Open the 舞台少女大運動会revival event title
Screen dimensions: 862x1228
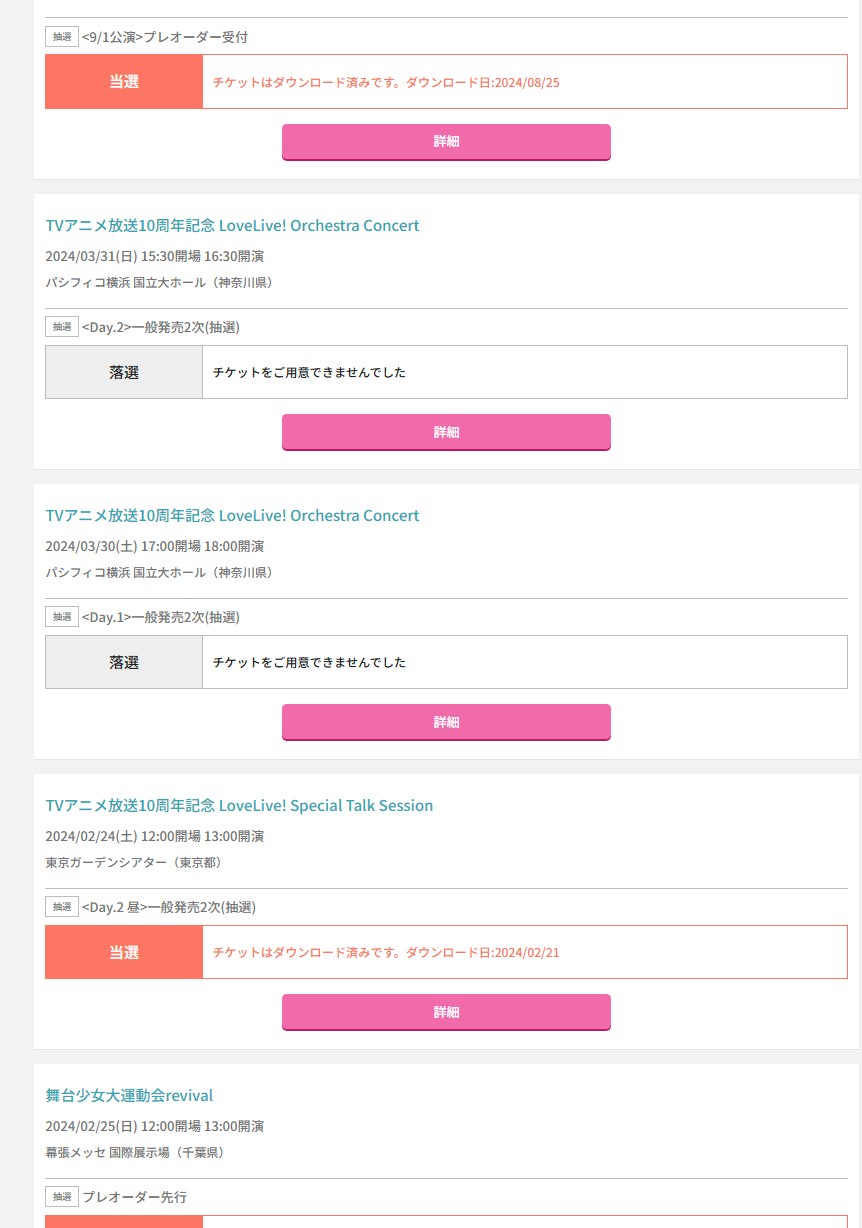pyautogui.click(x=129, y=1096)
